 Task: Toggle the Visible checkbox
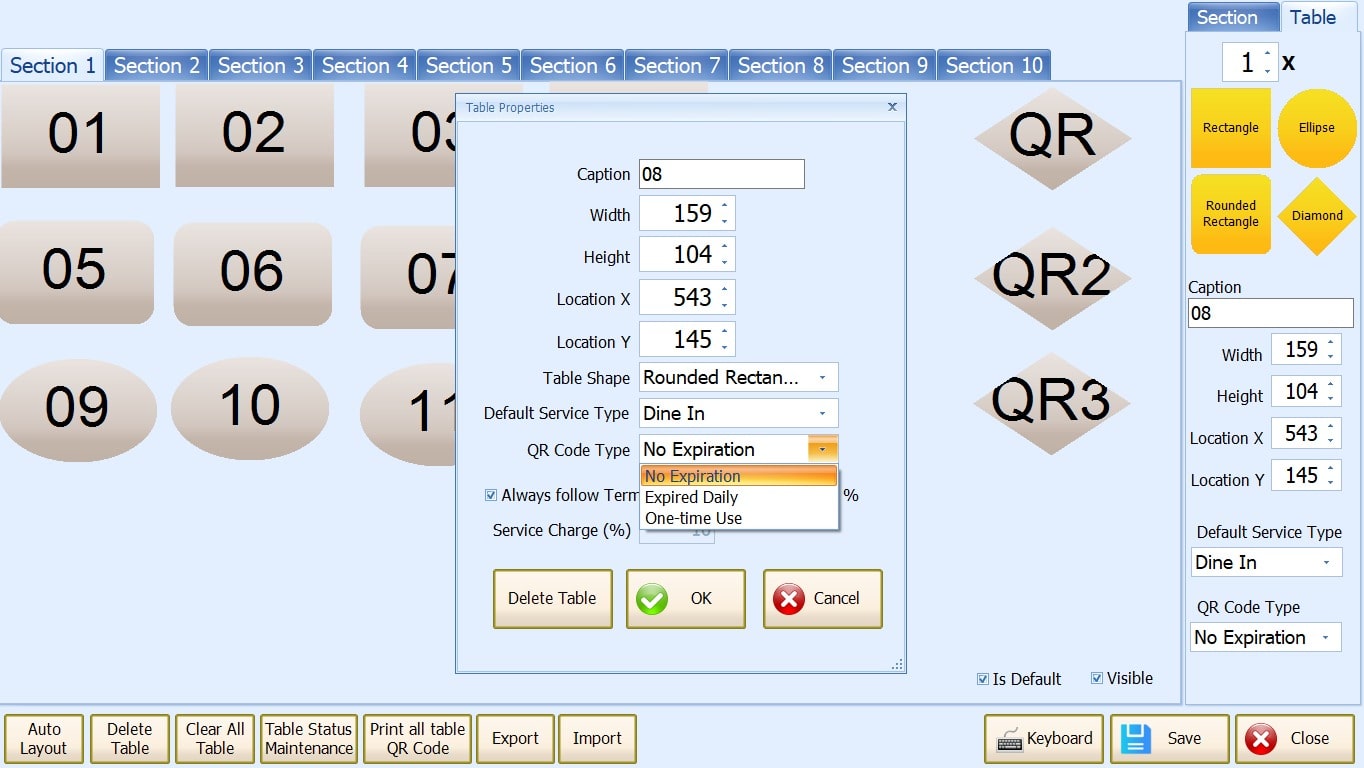pos(1097,679)
